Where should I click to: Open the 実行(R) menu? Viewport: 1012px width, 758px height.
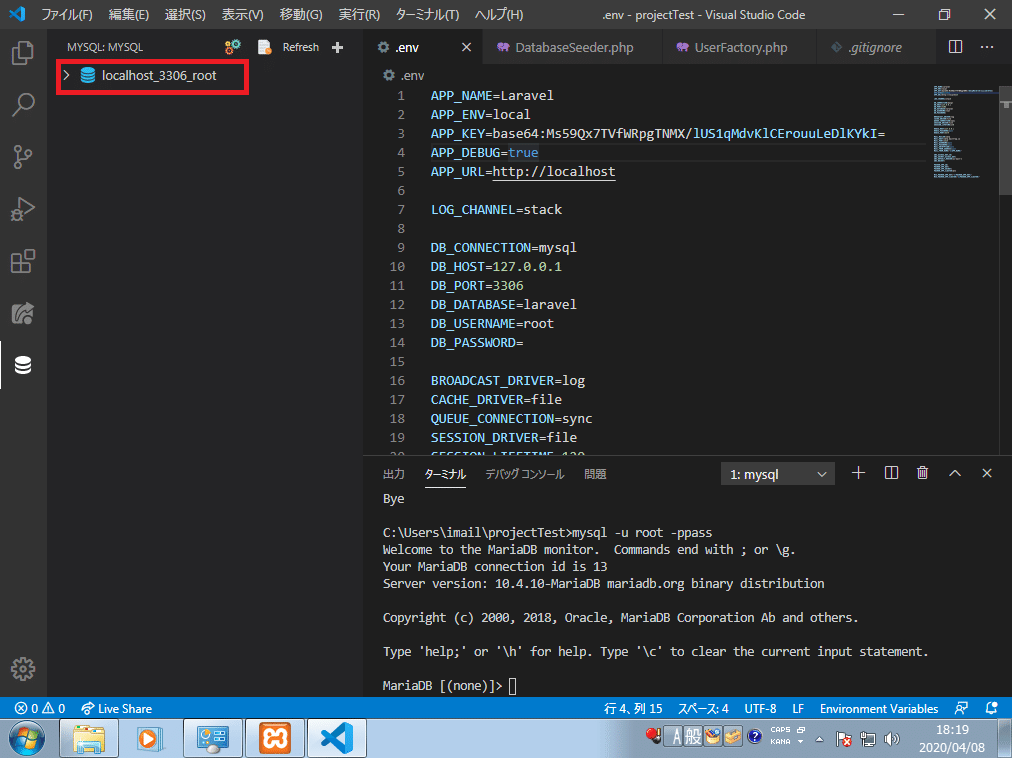pos(359,14)
